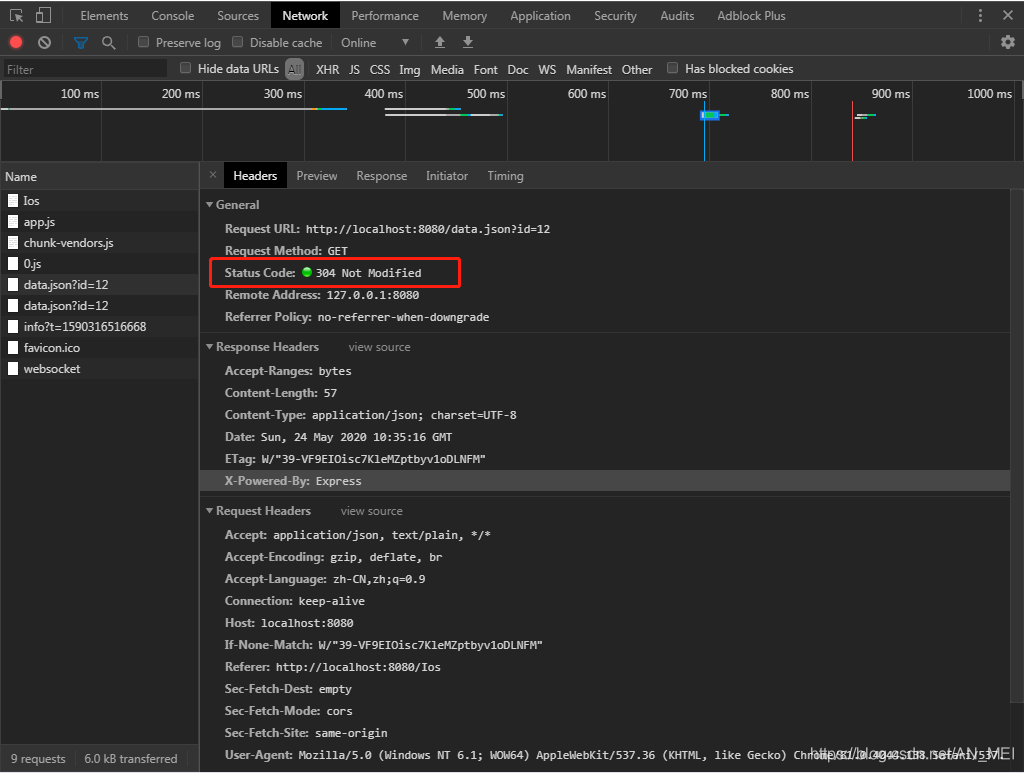Image resolution: width=1024 pixels, height=773 pixels.
Task: Check Has blocked cookies checkbox
Action: 672,68
